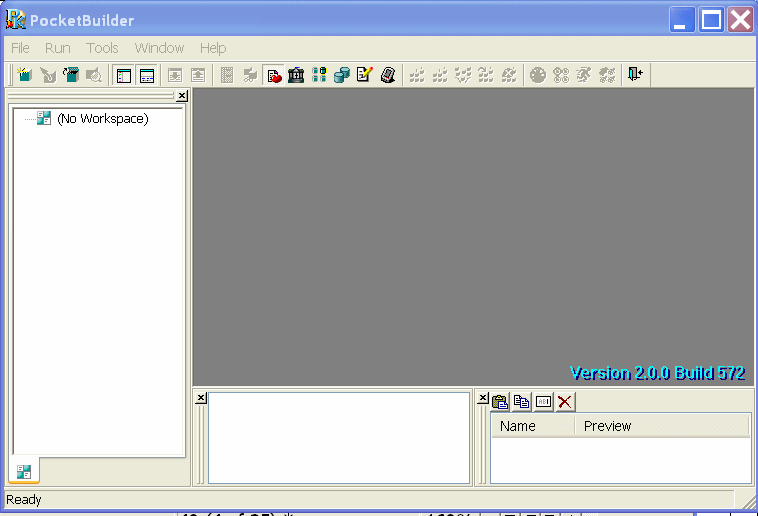Click the greyed Run toolbar icon
Image resolution: width=758 pixels, height=516 pixels.
(x=584, y=75)
